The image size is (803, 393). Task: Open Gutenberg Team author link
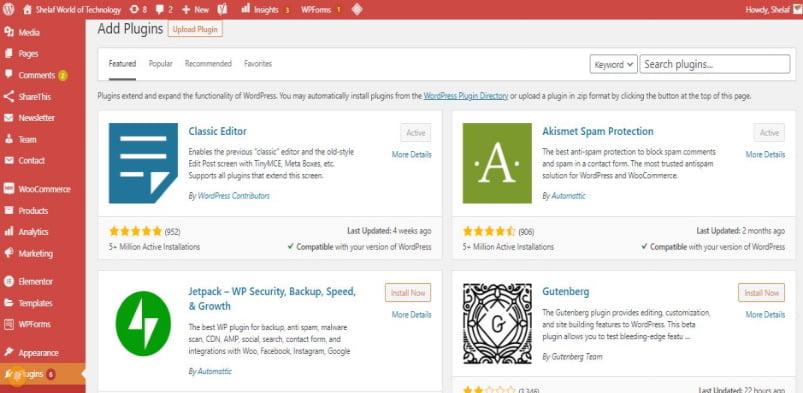coord(577,356)
